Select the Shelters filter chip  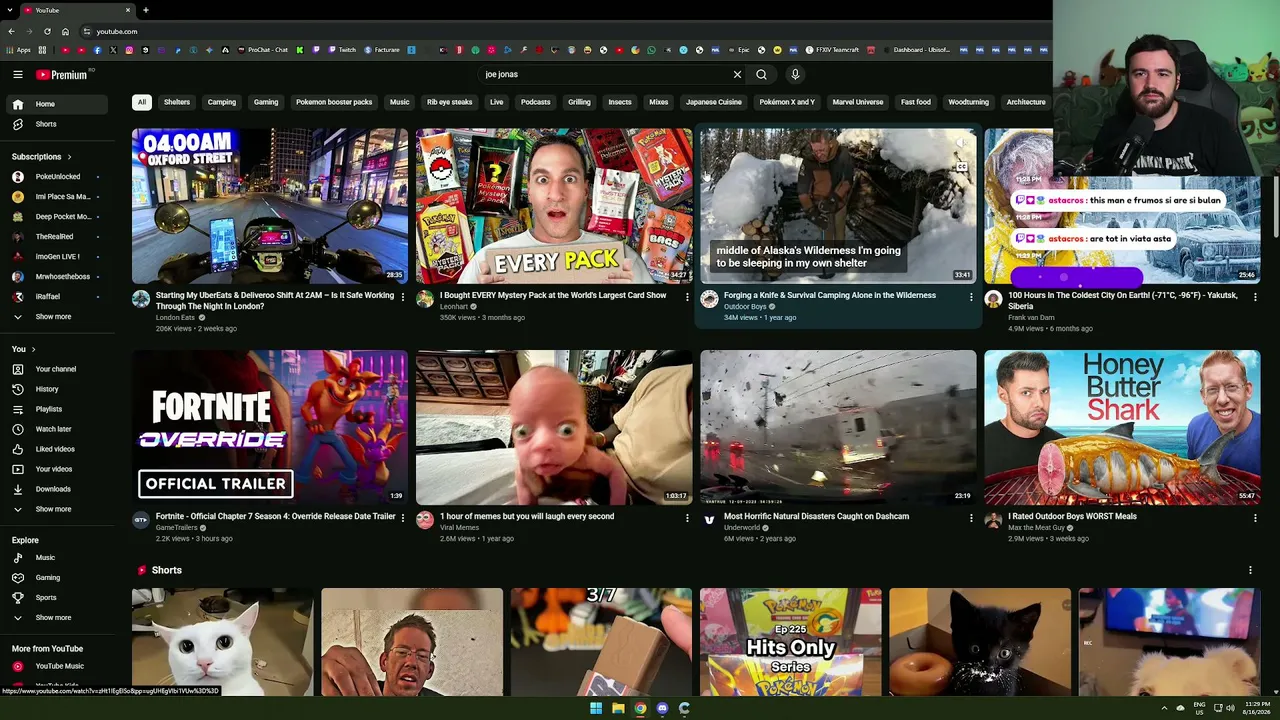[x=177, y=102]
